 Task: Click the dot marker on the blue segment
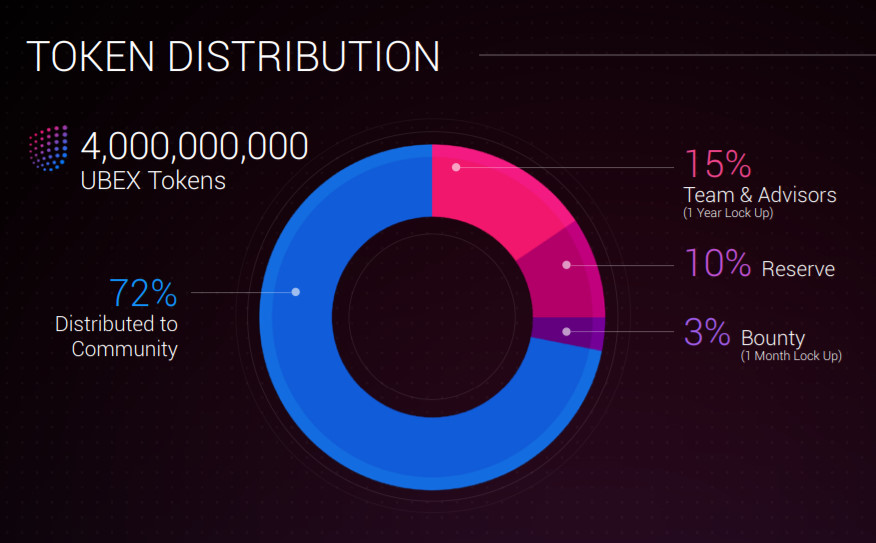(296, 292)
